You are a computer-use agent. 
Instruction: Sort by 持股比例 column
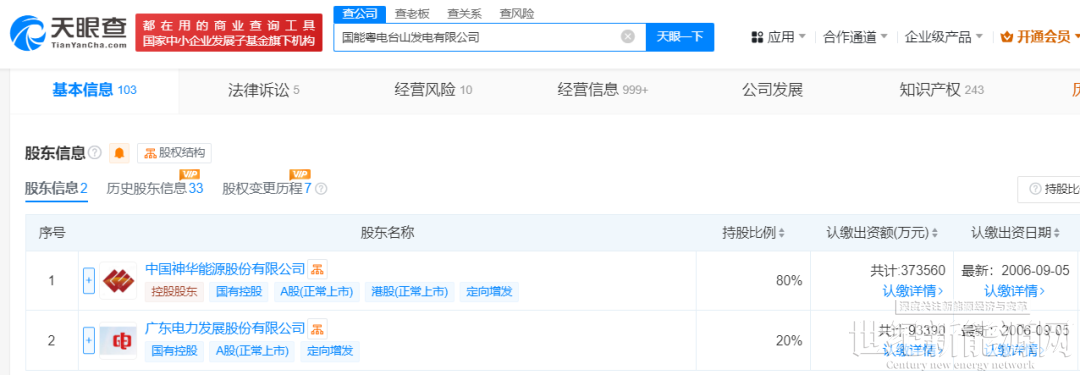point(781,233)
